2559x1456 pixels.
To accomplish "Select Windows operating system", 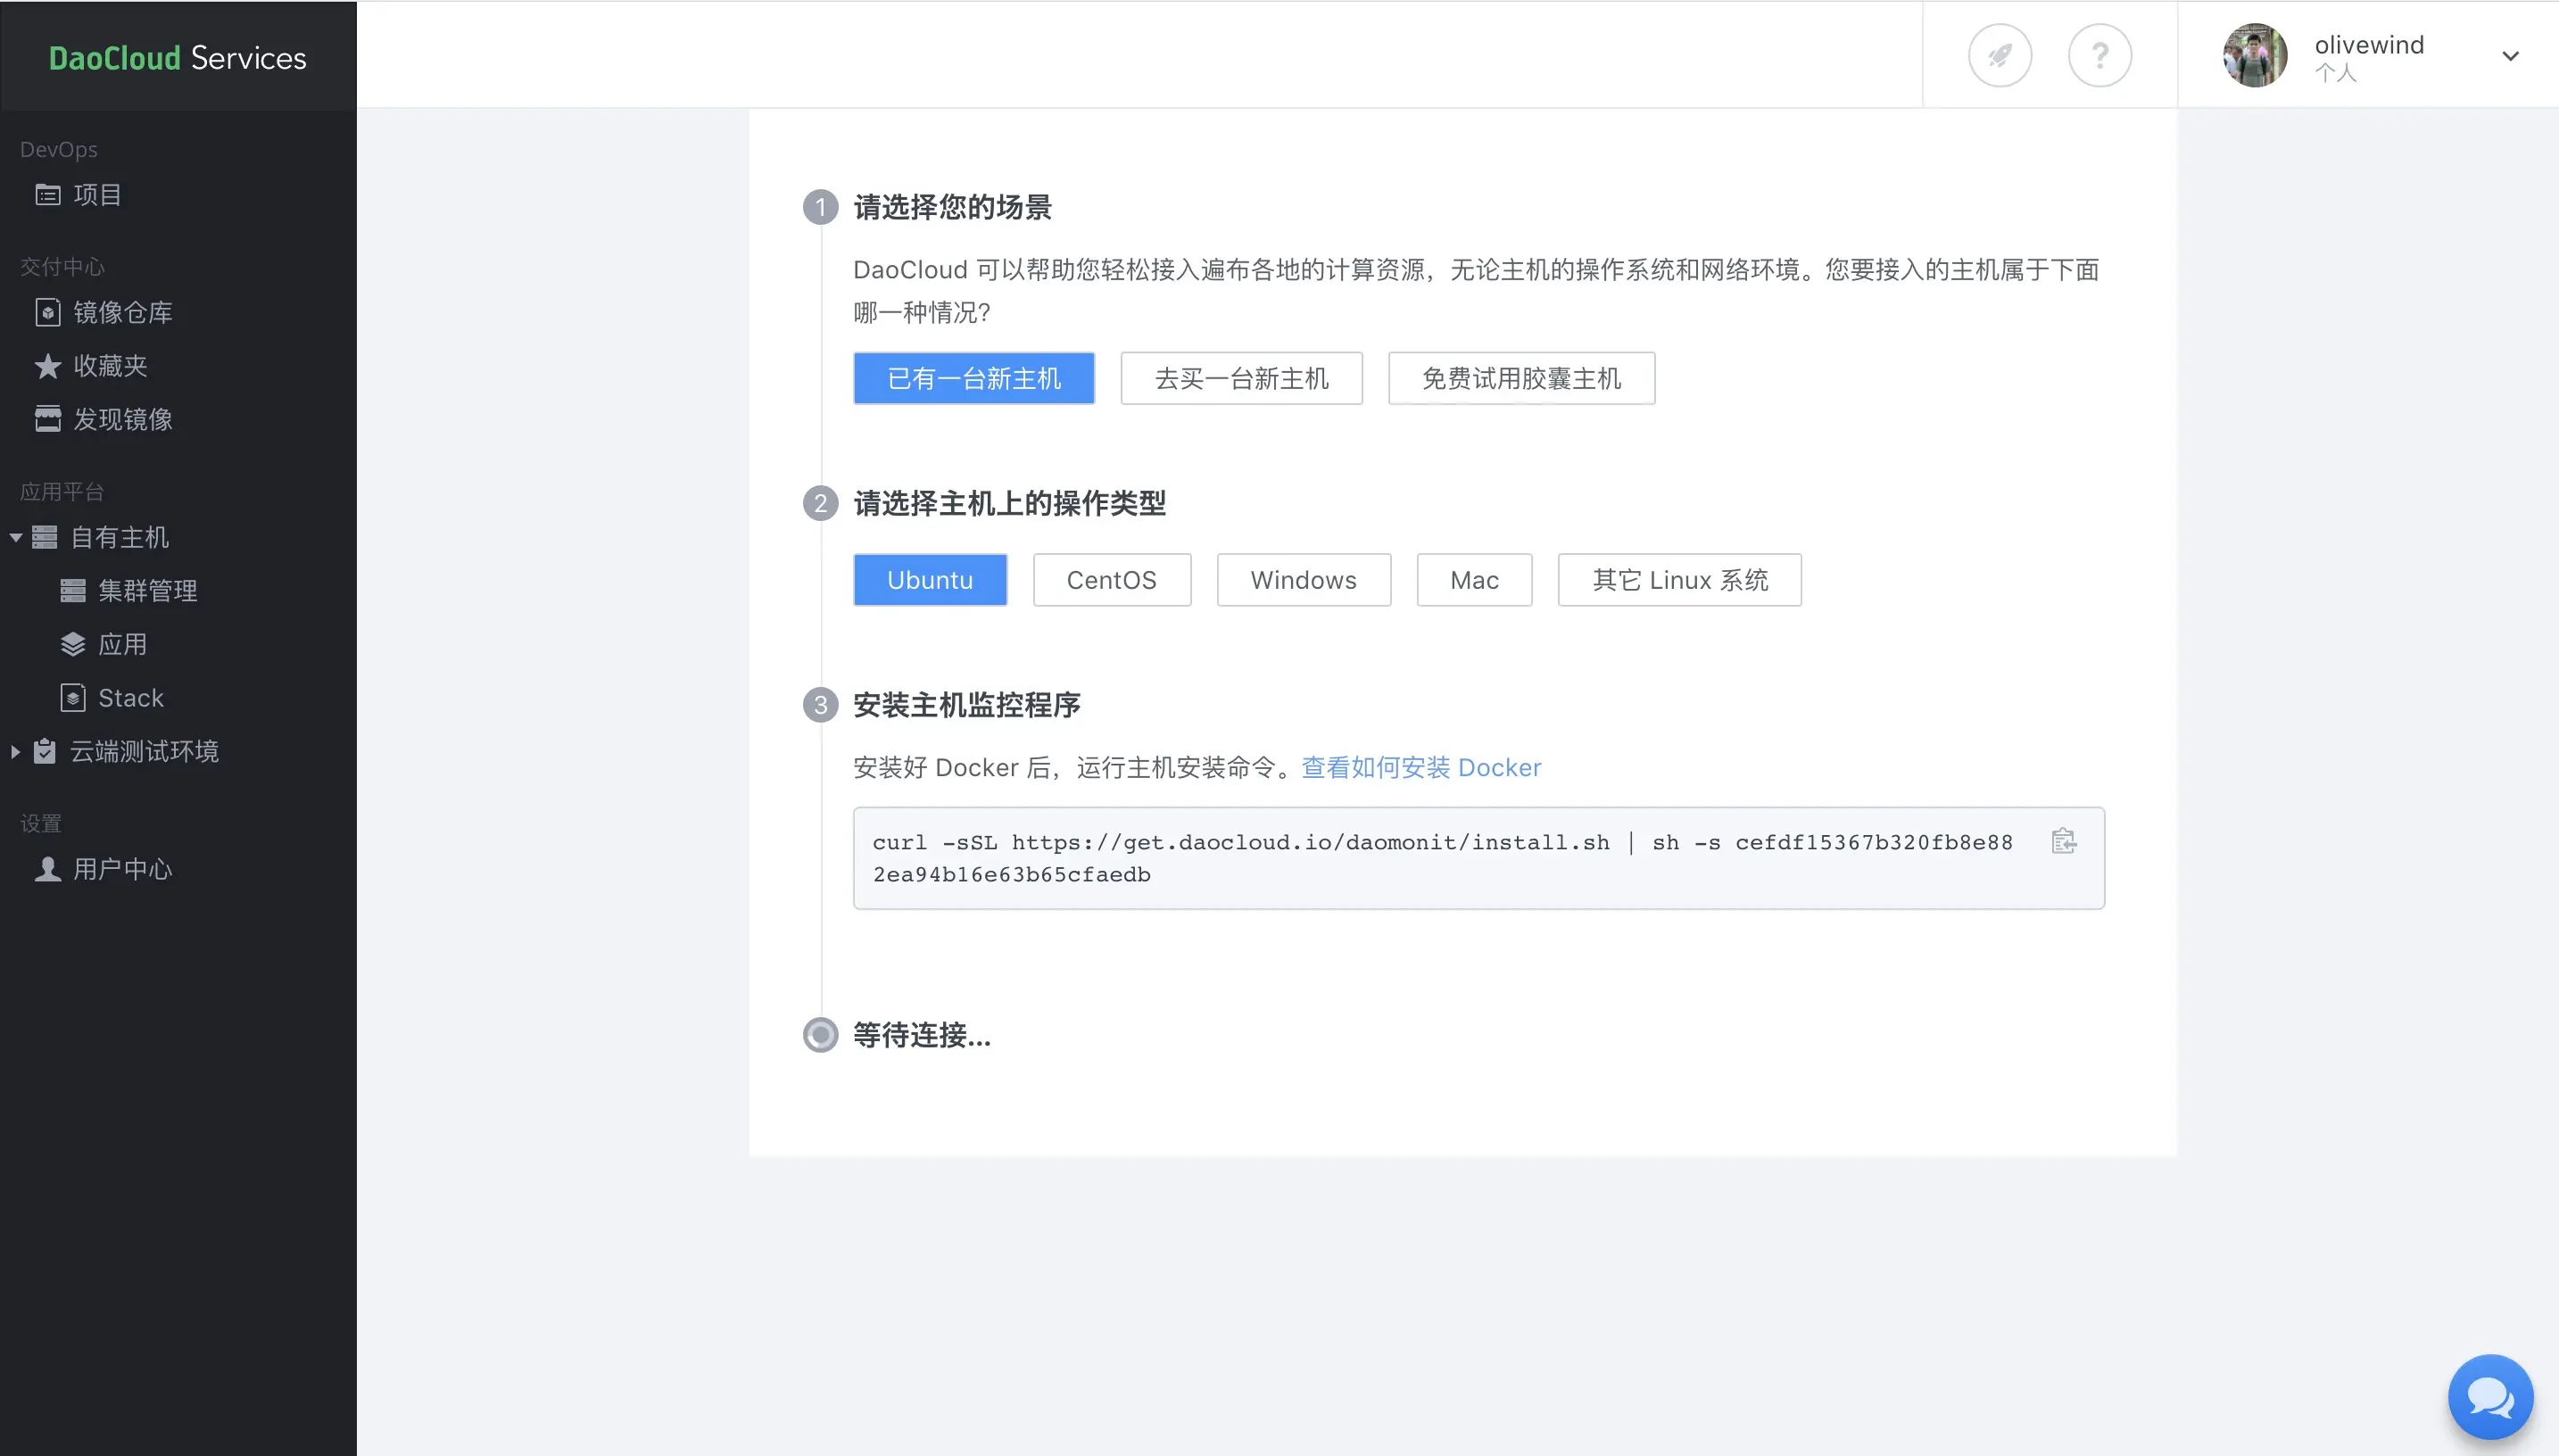I will 1303,580.
